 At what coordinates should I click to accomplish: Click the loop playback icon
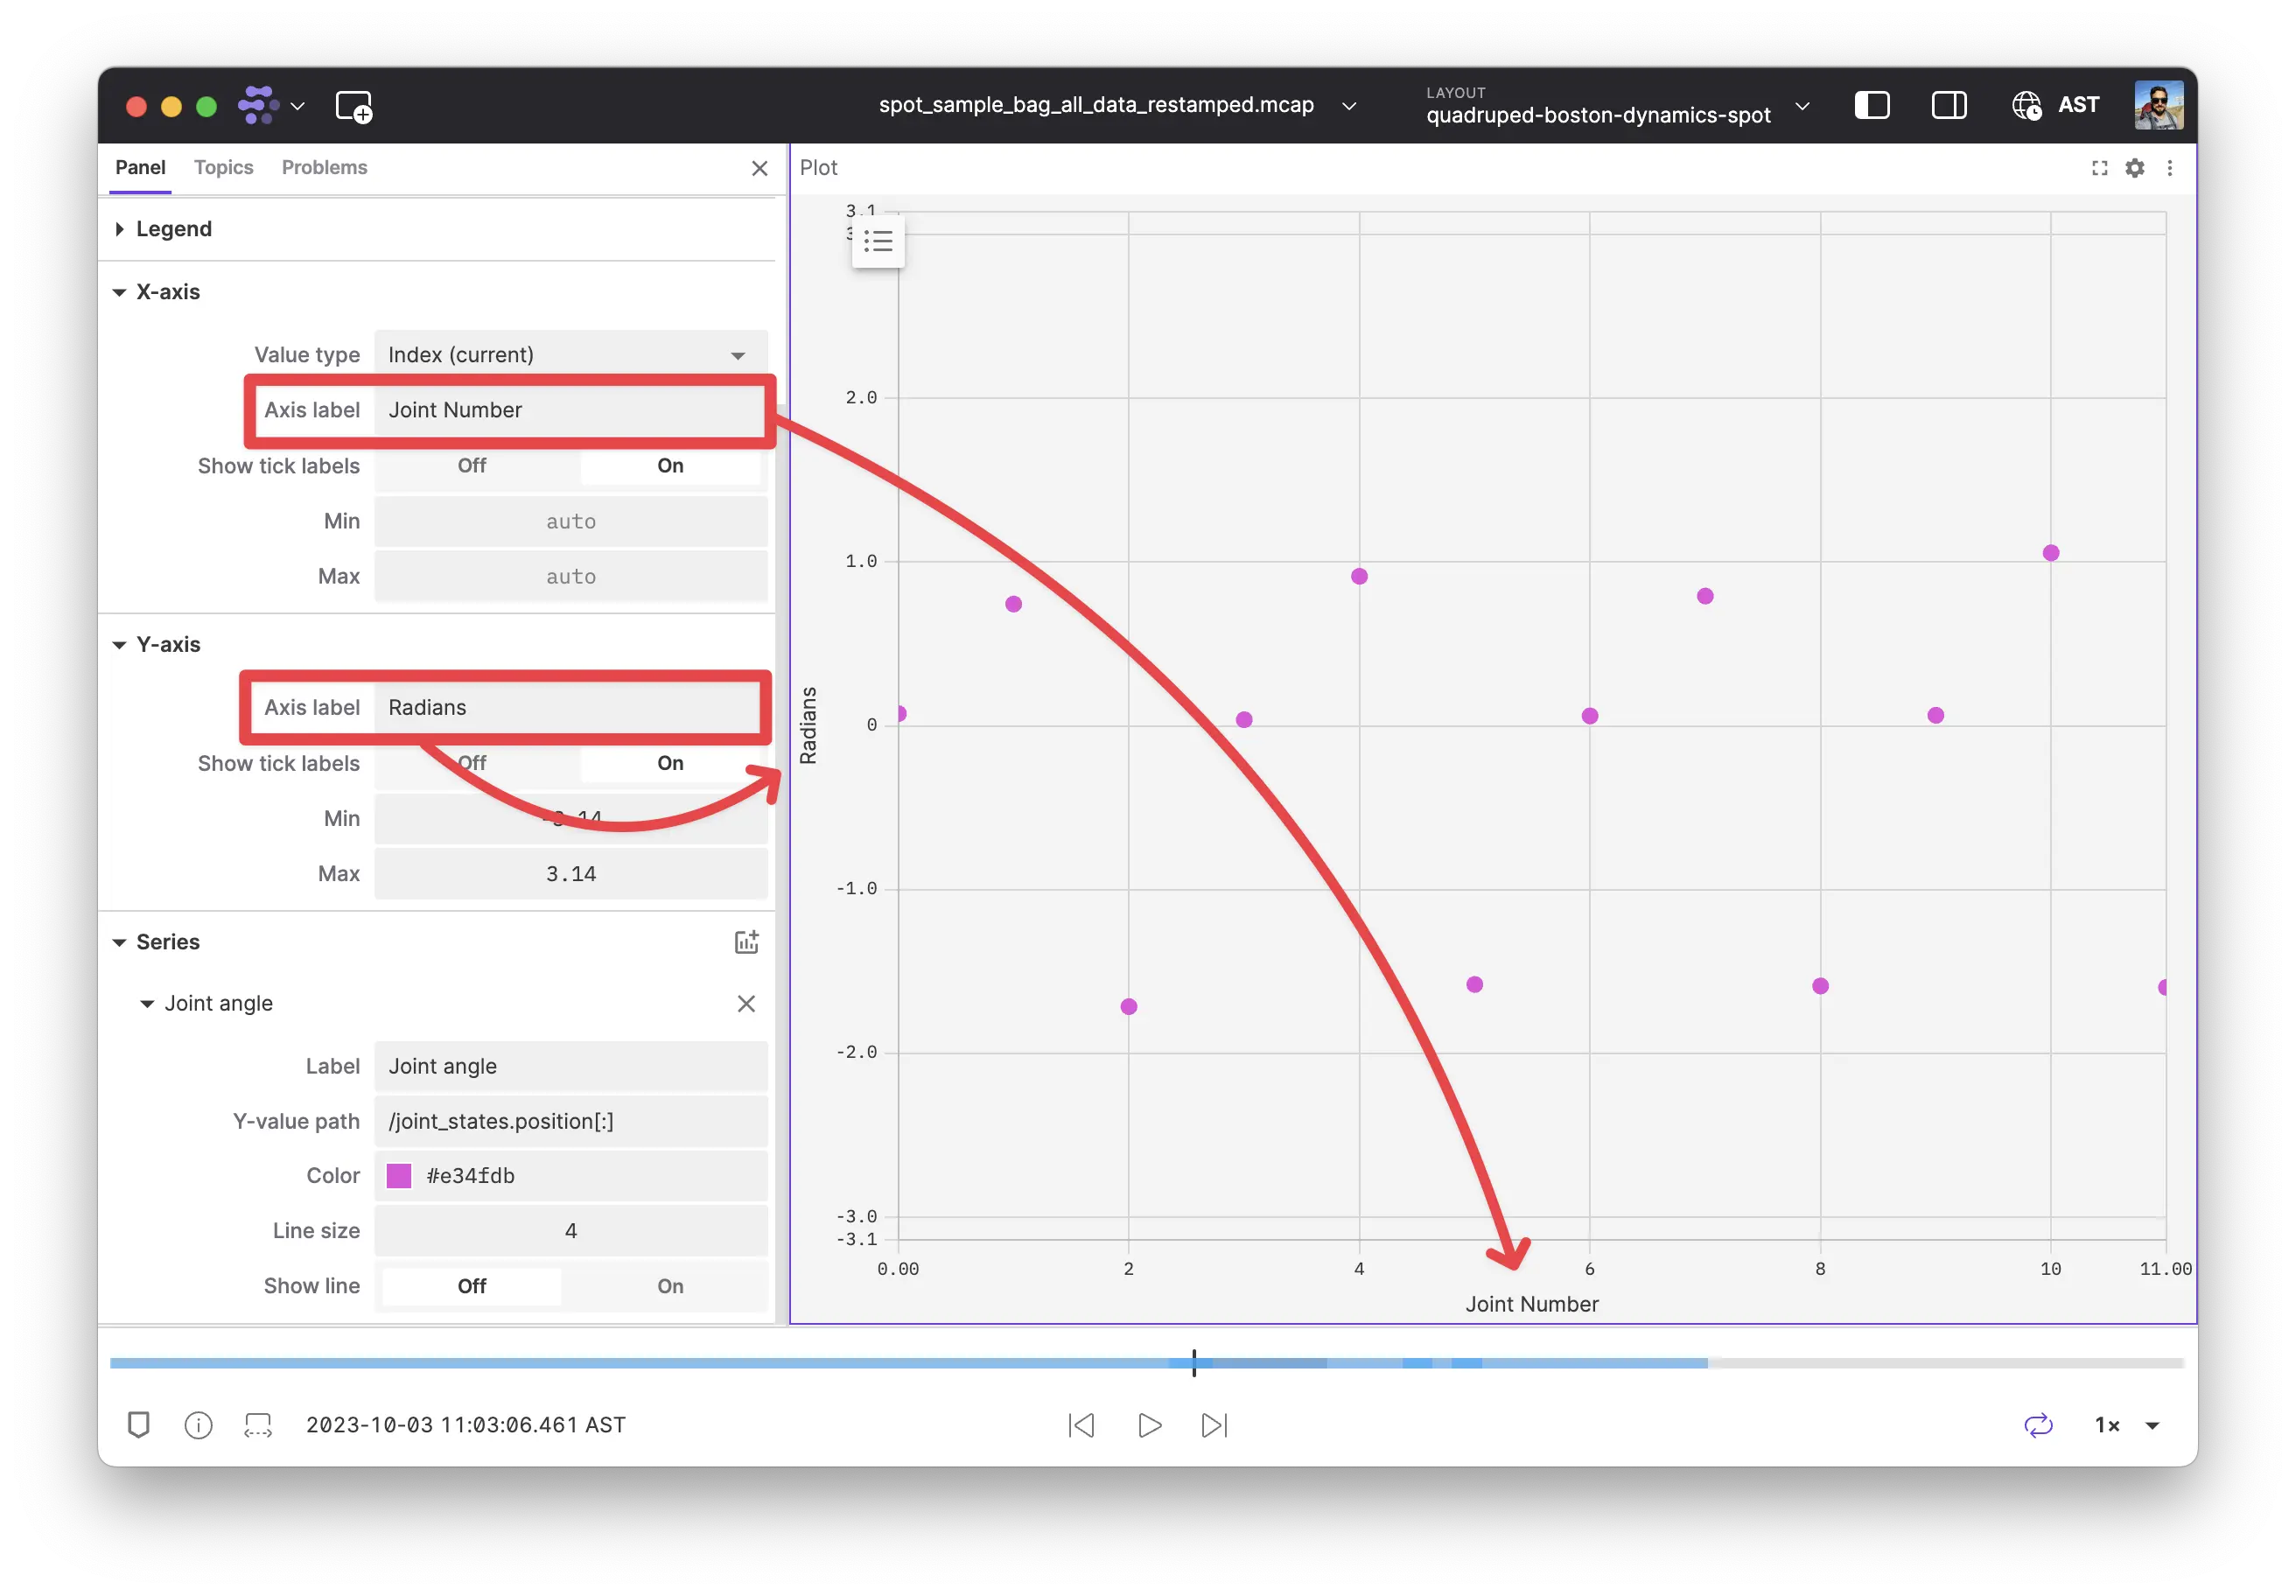click(x=2040, y=1425)
